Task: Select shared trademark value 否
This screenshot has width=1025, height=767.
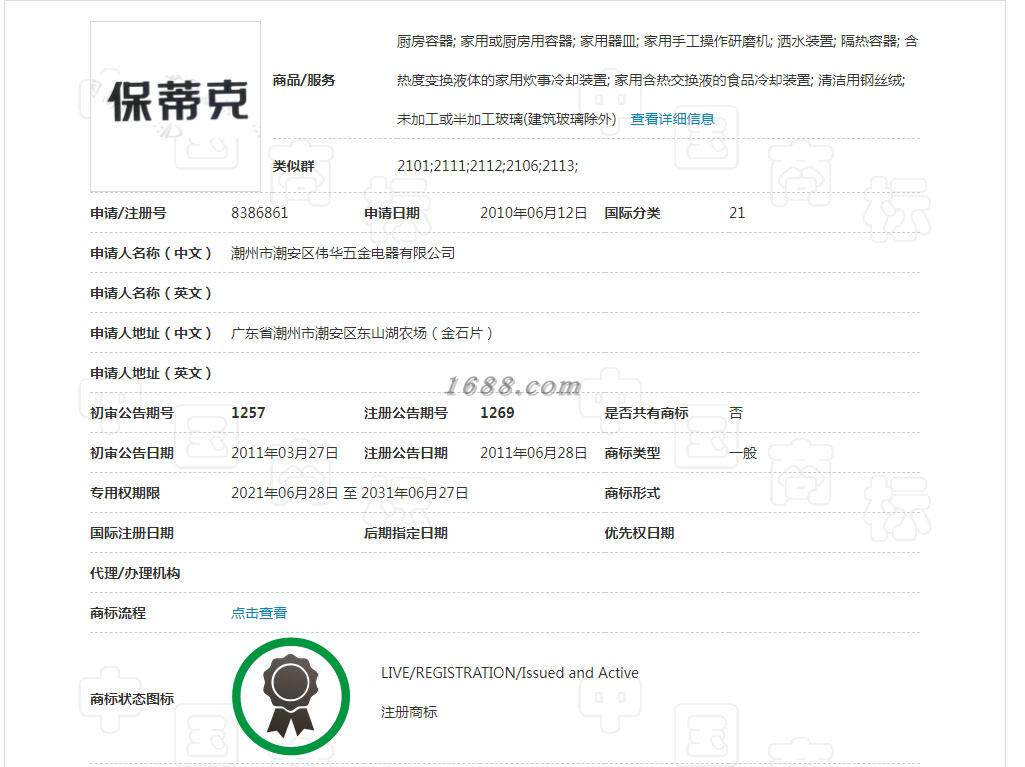Action: coord(736,413)
